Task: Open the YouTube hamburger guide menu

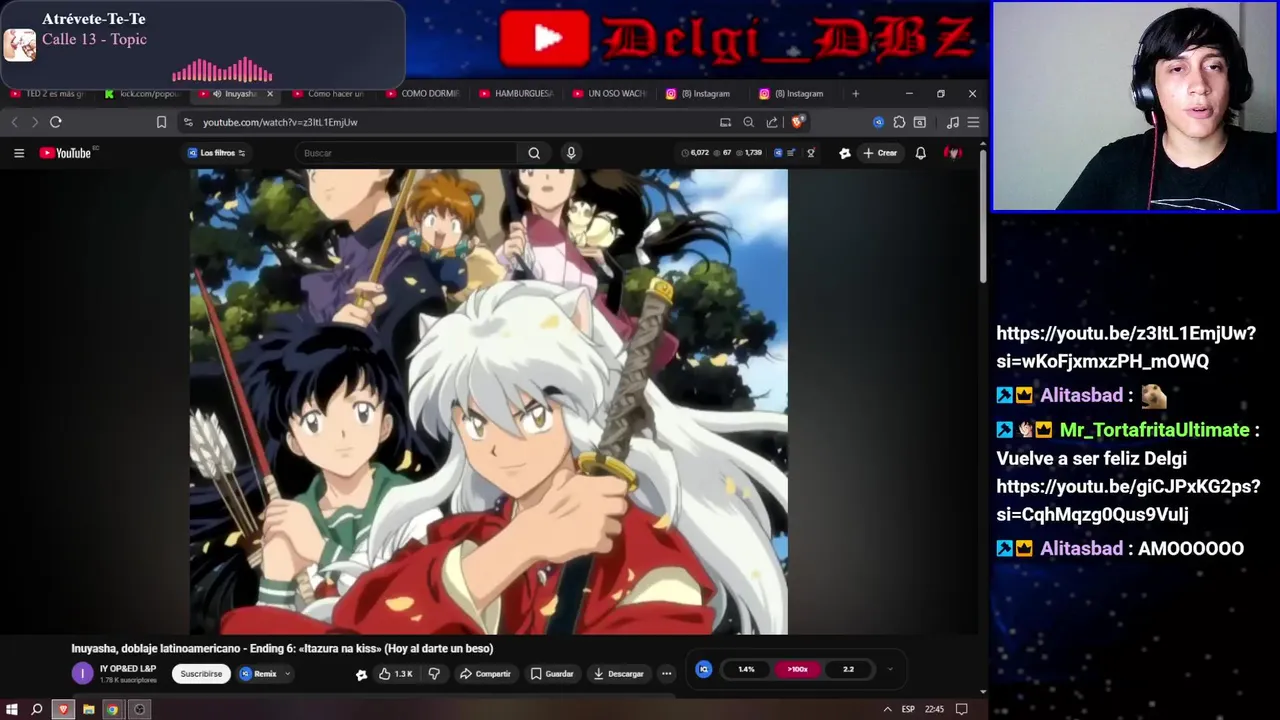Action: coord(19,153)
